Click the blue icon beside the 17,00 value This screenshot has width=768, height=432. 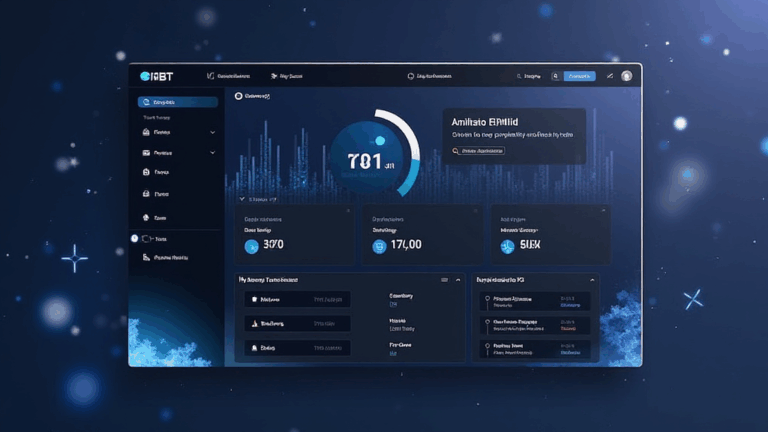click(379, 245)
